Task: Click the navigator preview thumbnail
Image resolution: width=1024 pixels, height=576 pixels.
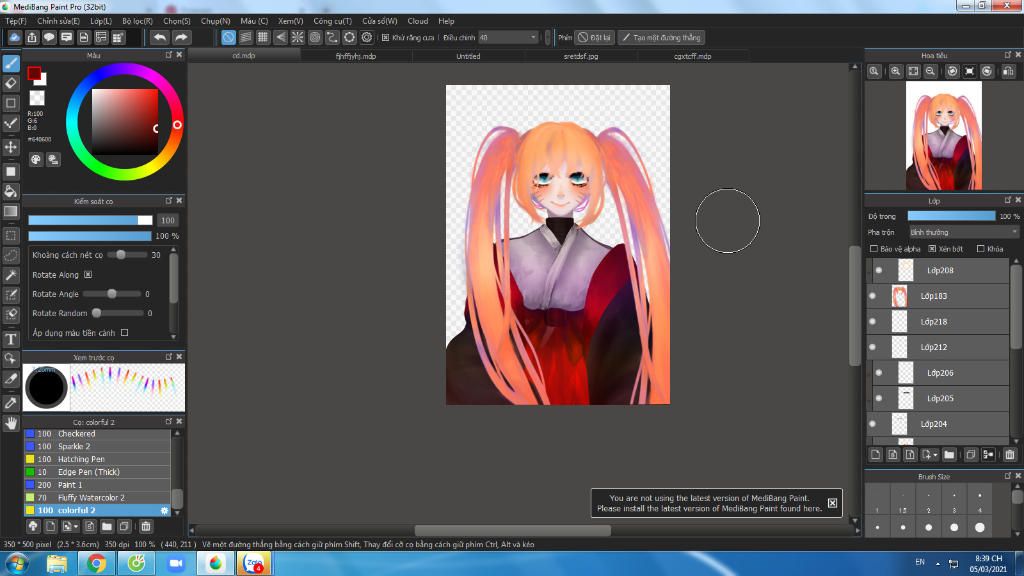Action: click(x=944, y=136)
